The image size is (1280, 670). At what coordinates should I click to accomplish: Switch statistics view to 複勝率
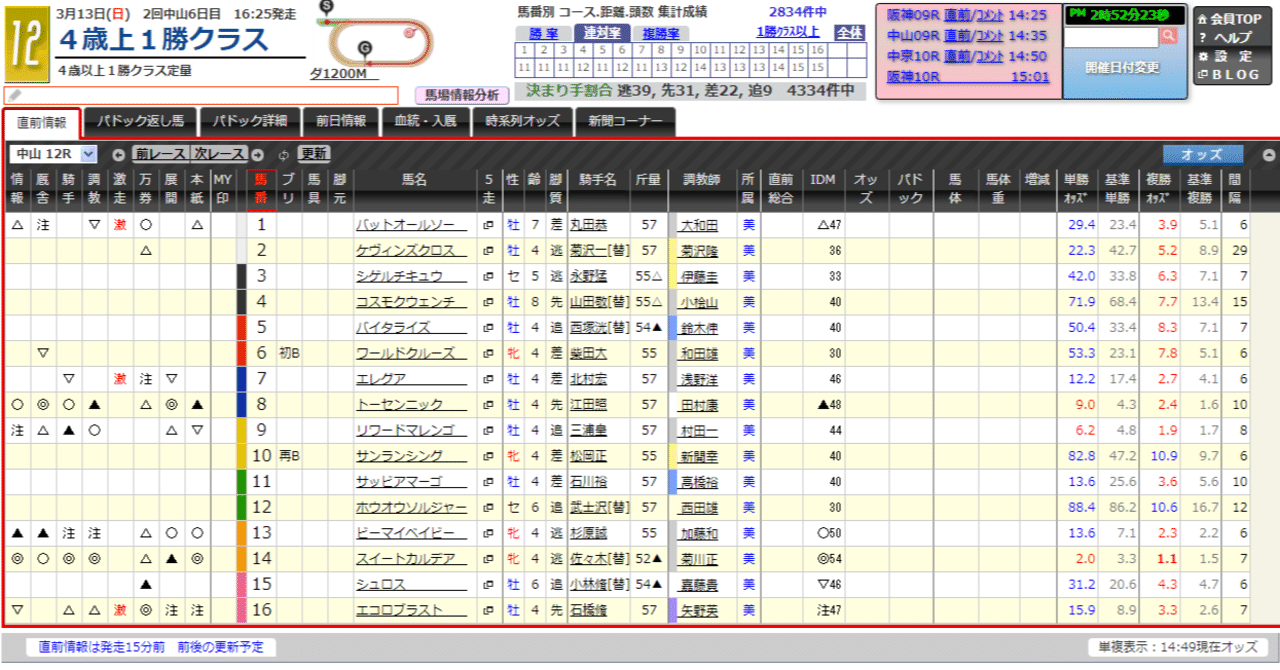[660, 31]
